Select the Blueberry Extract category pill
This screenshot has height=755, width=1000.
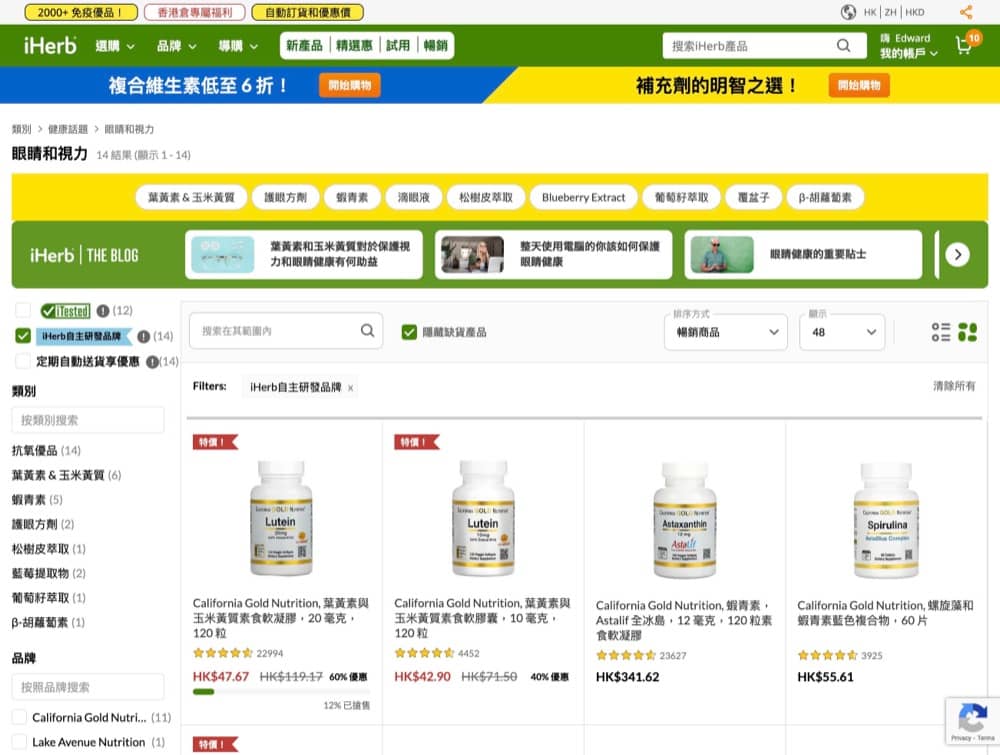(x=584, y=198)
